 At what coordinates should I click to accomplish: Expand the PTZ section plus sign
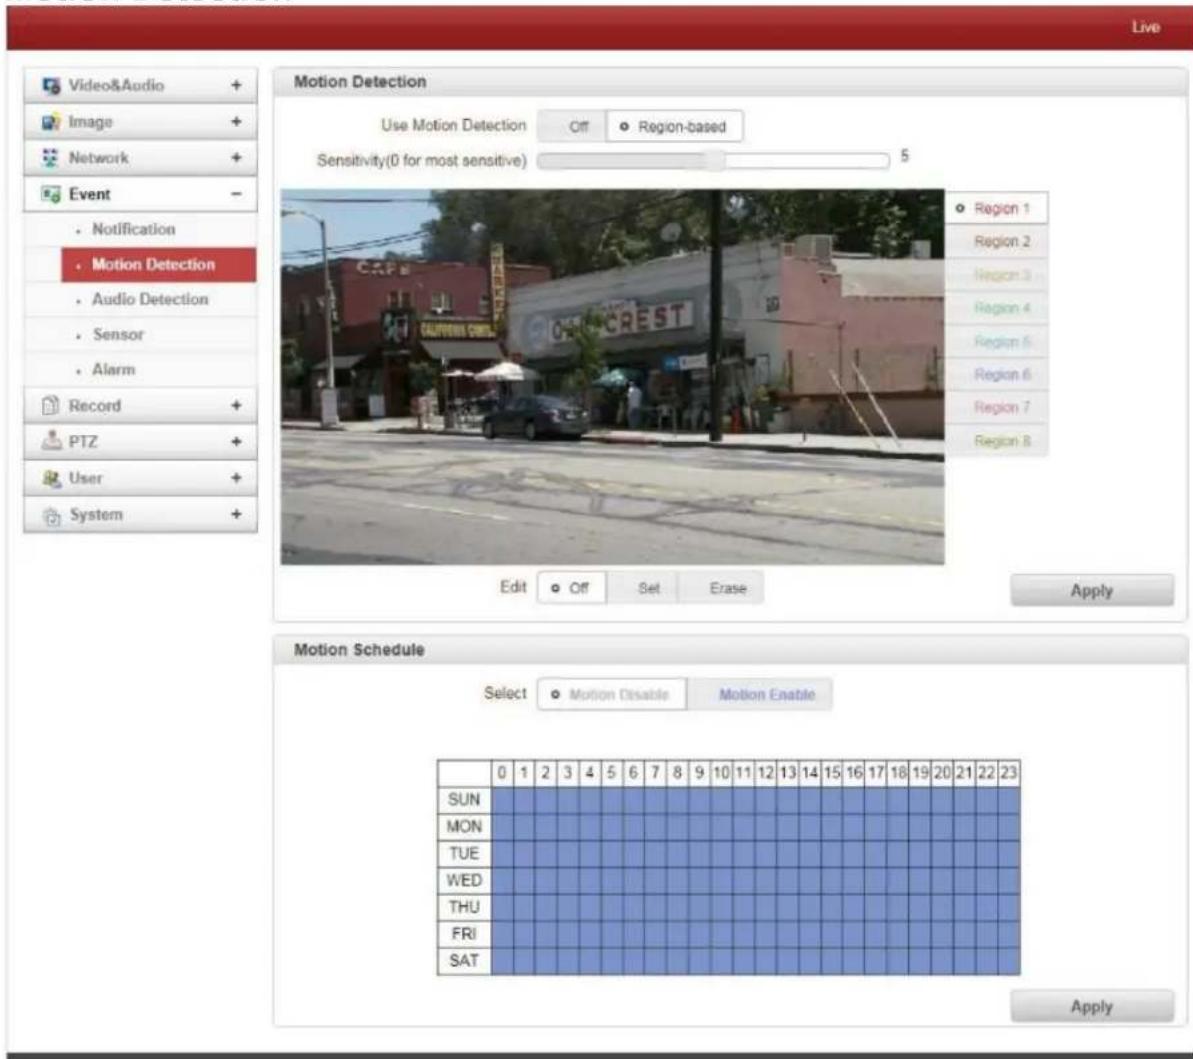coord(236,441)
